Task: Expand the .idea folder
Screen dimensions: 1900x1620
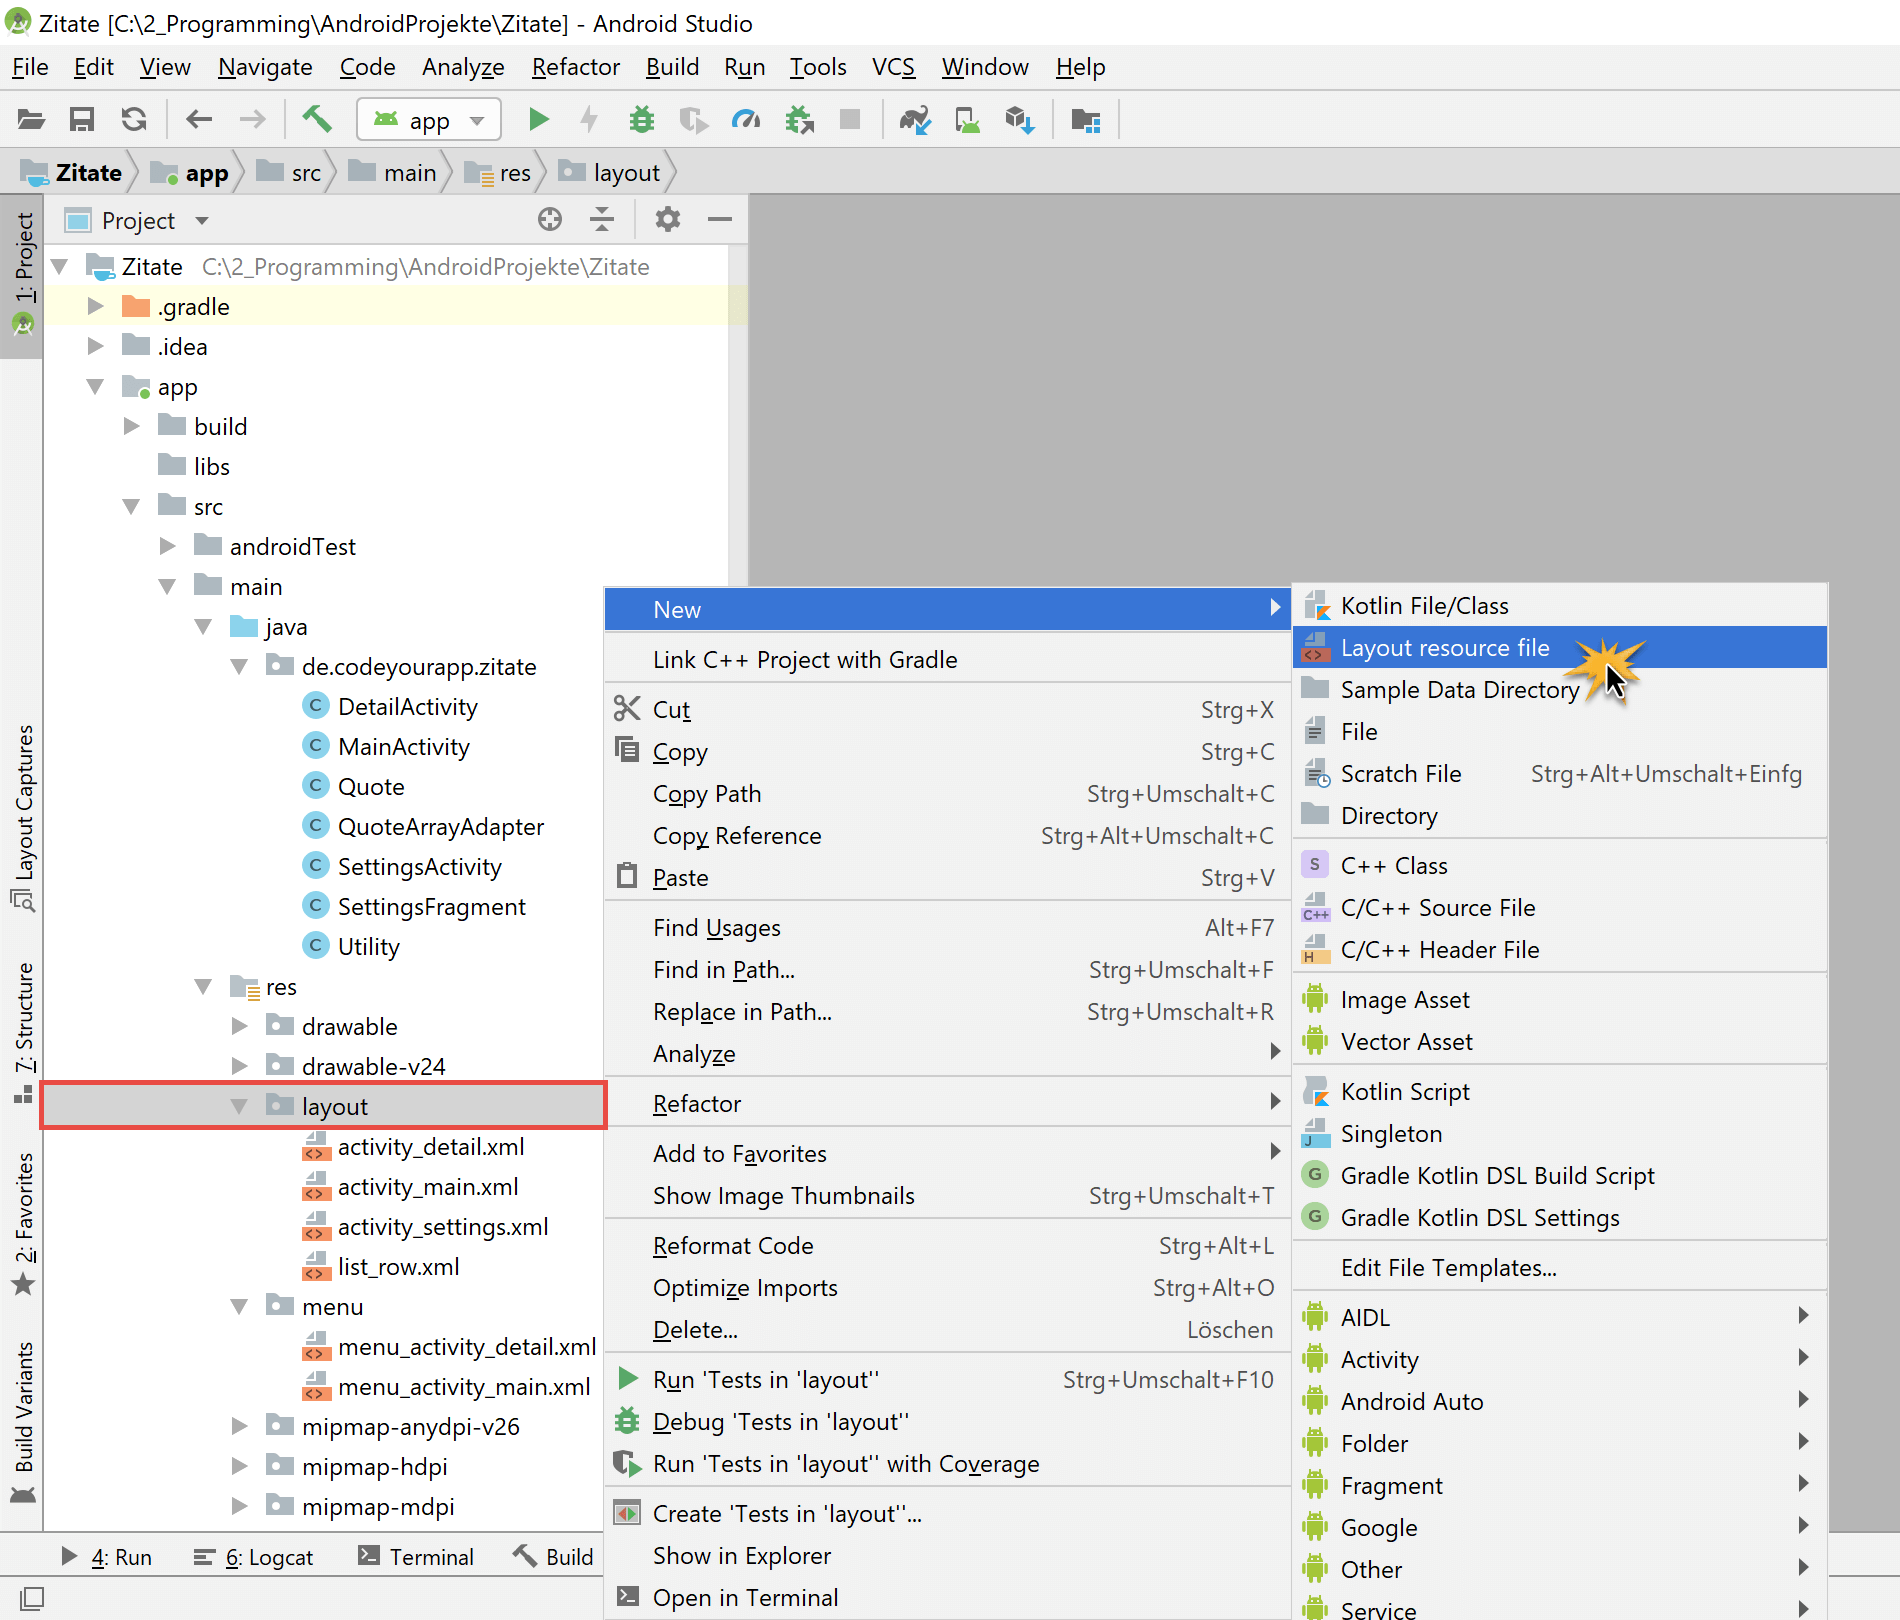Action: click(96, 346)
